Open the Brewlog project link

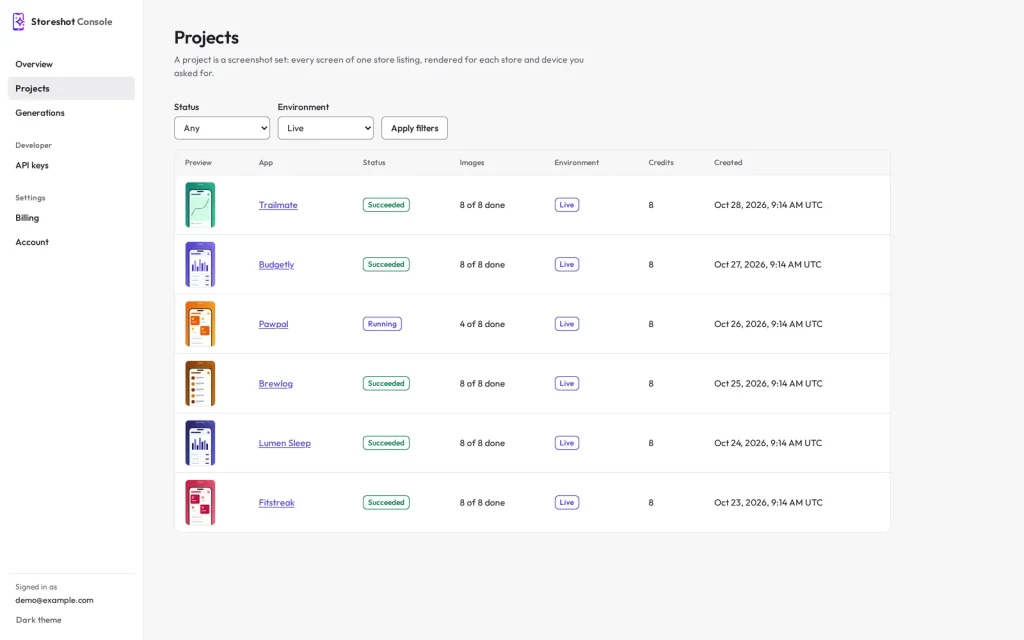coord(276,383)
